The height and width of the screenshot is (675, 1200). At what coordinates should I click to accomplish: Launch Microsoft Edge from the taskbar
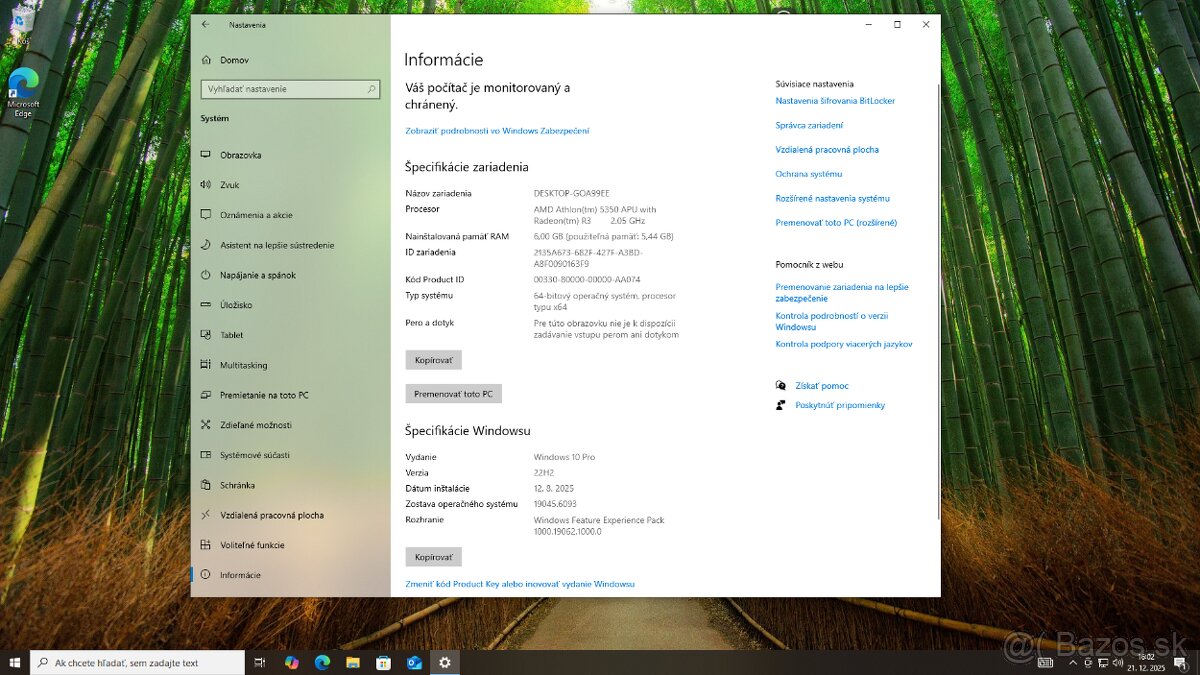[322, 662]
